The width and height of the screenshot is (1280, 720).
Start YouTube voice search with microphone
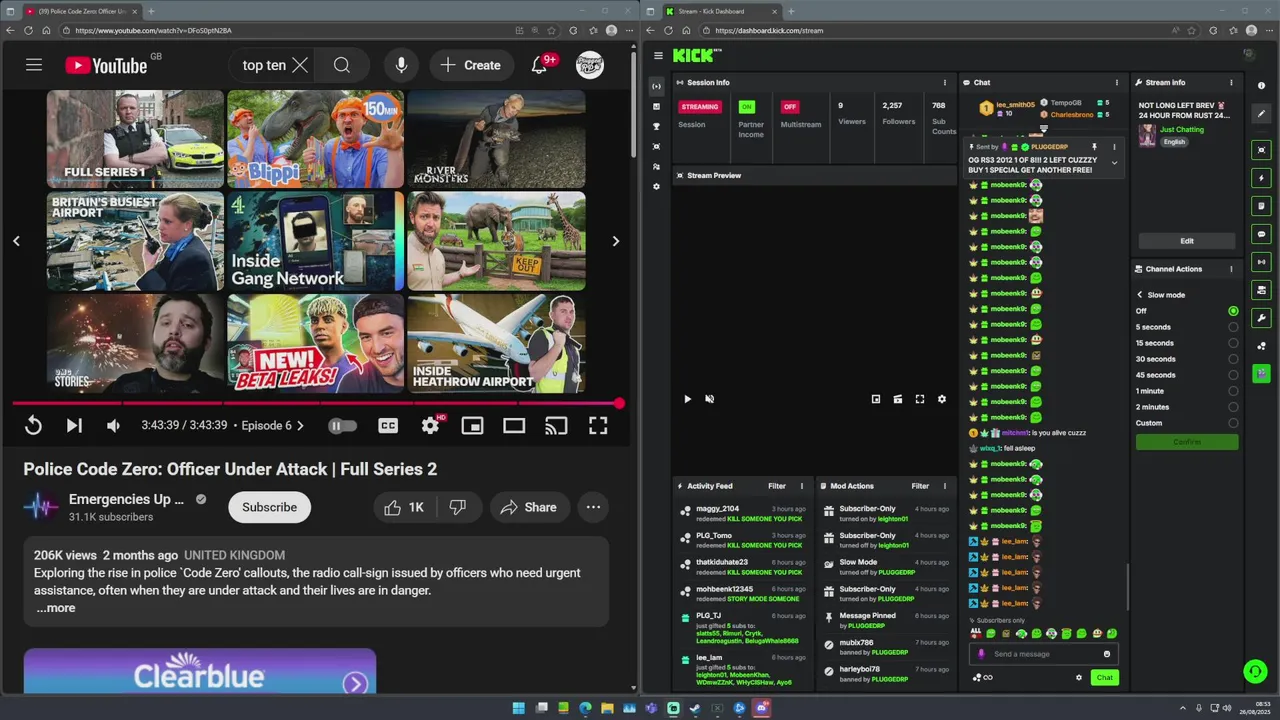coord(401,65)
